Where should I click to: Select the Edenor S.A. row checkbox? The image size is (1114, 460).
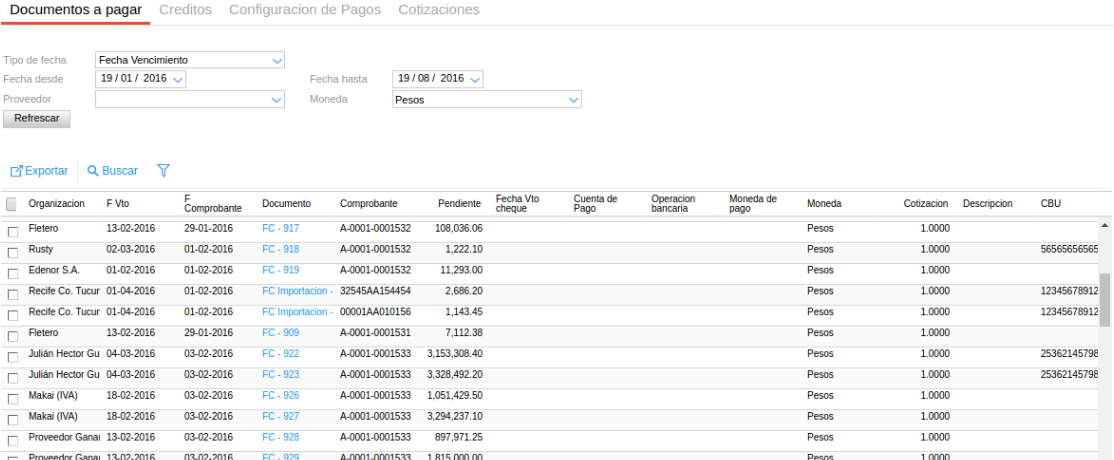pos(12,273)
